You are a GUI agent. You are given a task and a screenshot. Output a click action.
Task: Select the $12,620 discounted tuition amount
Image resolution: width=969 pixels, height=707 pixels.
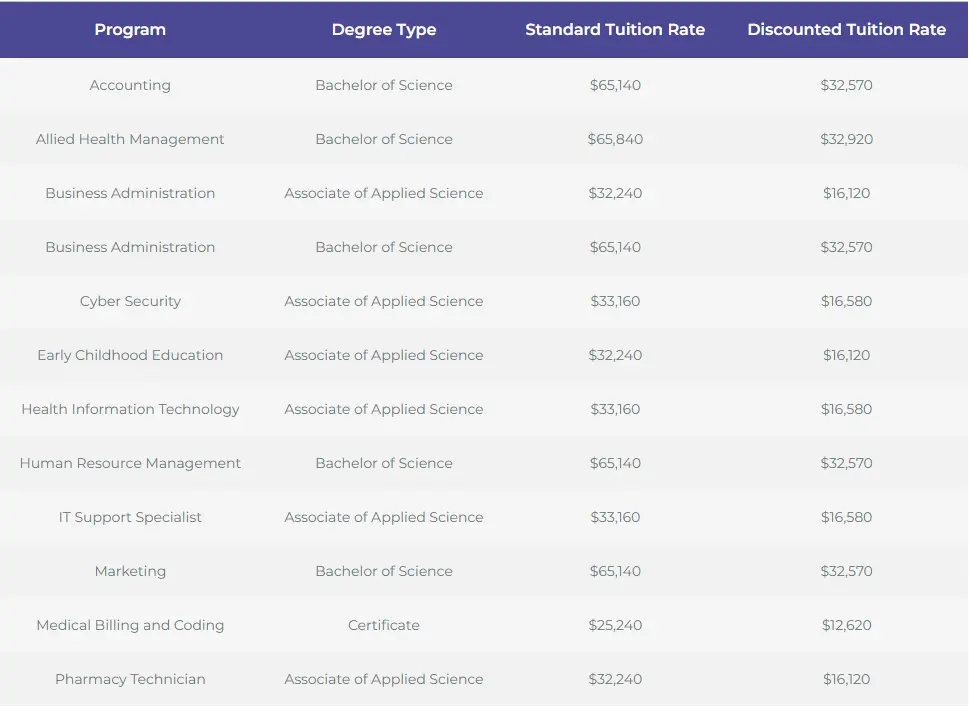click(x=846, y=625)
